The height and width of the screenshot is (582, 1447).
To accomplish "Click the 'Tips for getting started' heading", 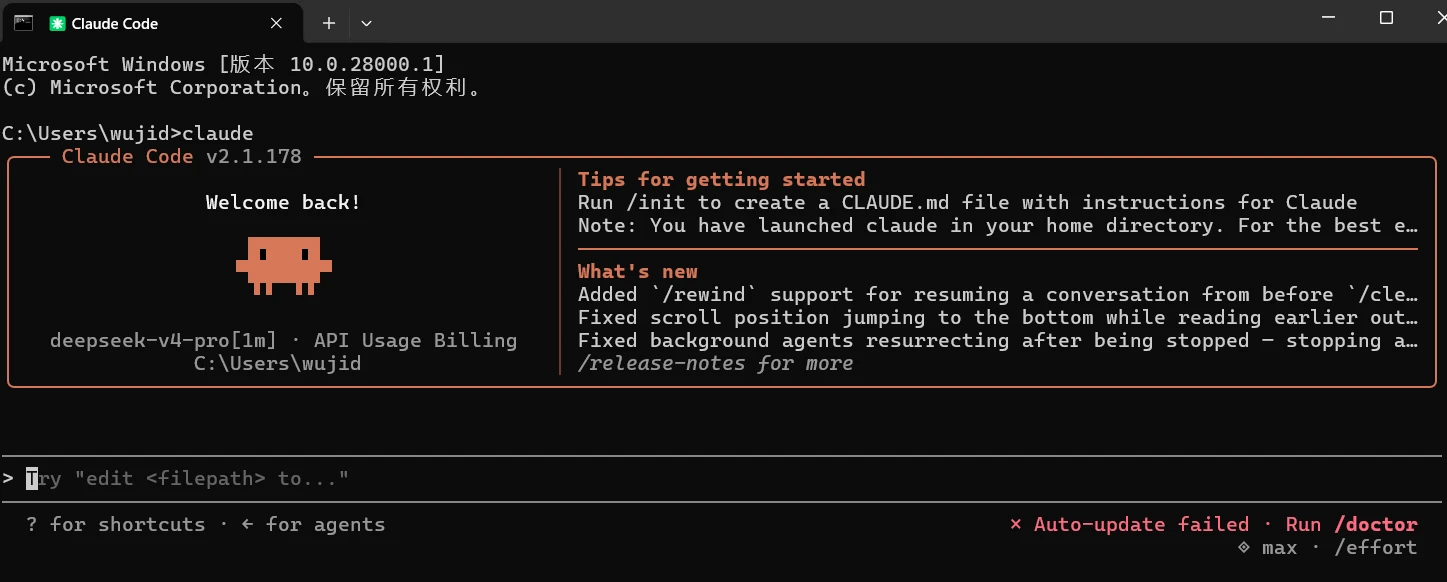I will pos(721,179).
